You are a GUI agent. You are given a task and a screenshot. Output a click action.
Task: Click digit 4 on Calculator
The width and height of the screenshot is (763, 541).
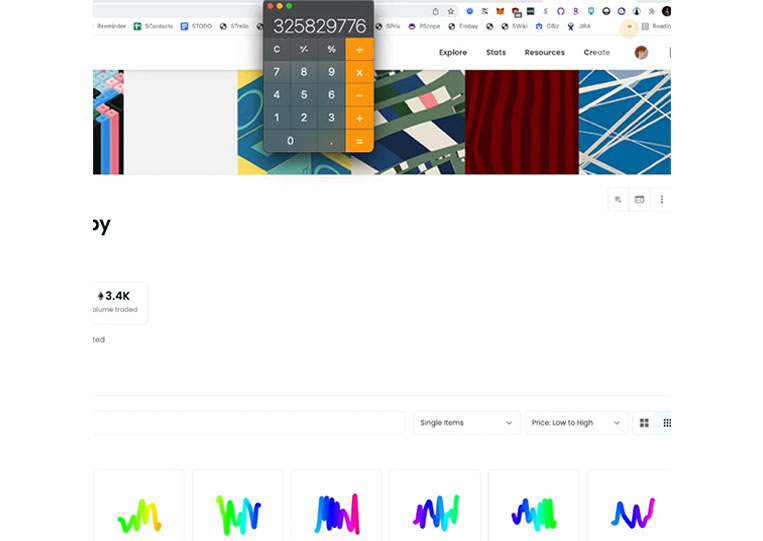click(276, 95)
